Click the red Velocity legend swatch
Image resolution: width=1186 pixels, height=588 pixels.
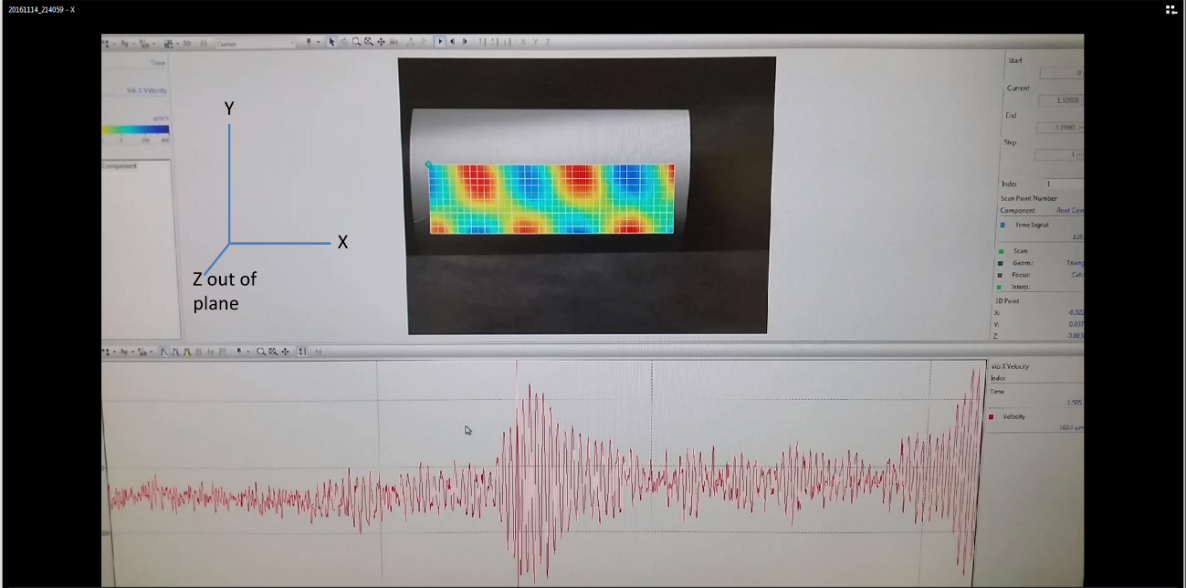(x=992, y=417)
